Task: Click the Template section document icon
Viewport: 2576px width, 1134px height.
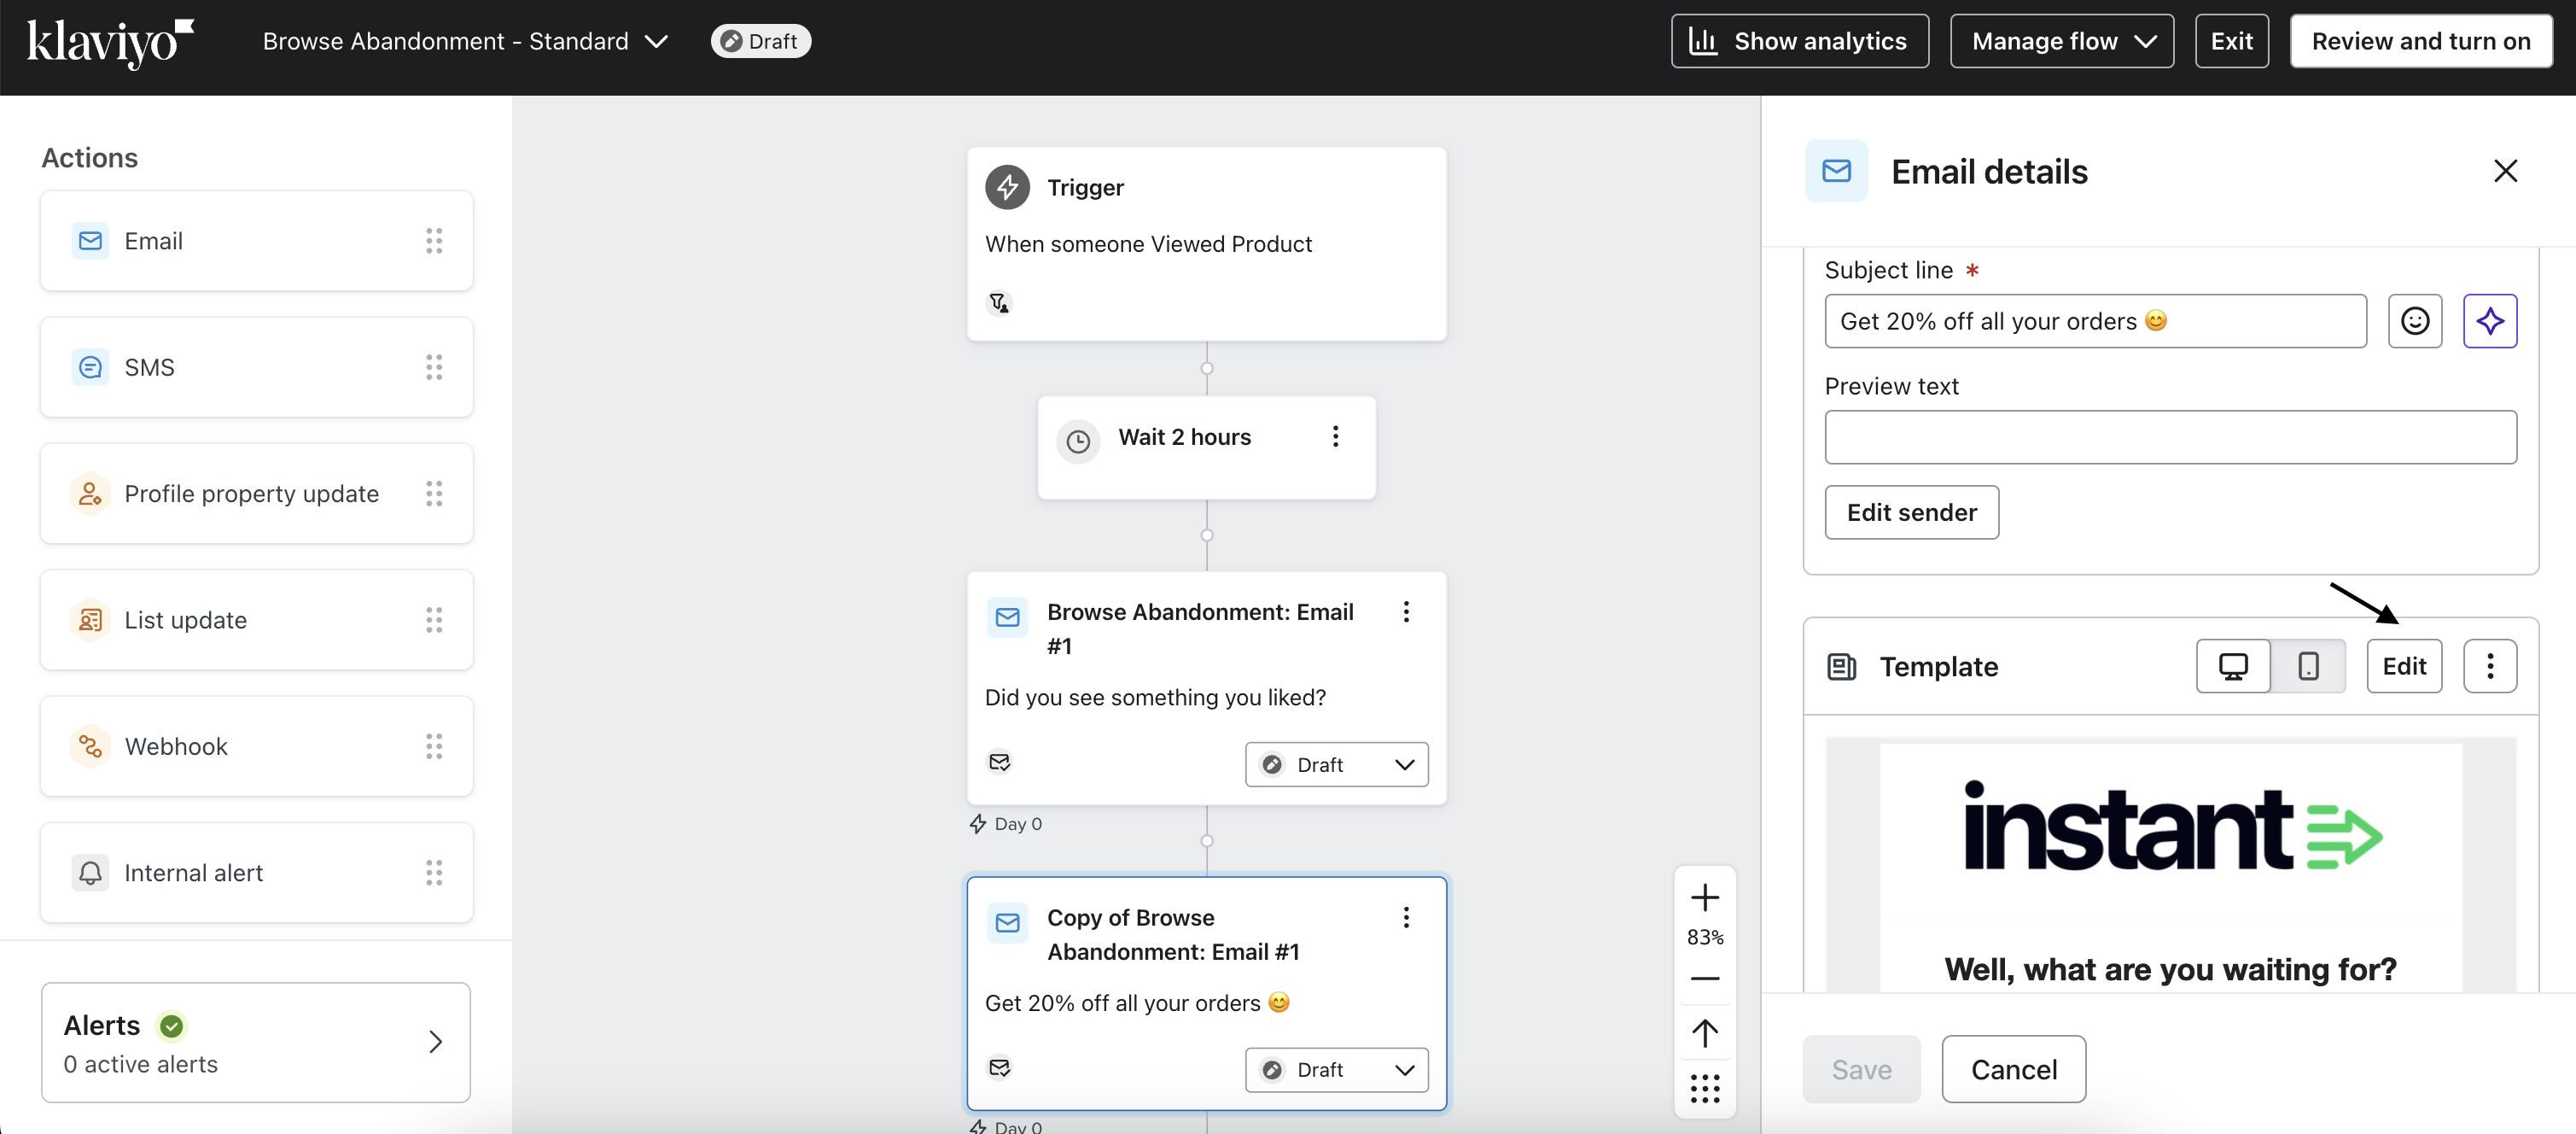Action: (1841, 667)
